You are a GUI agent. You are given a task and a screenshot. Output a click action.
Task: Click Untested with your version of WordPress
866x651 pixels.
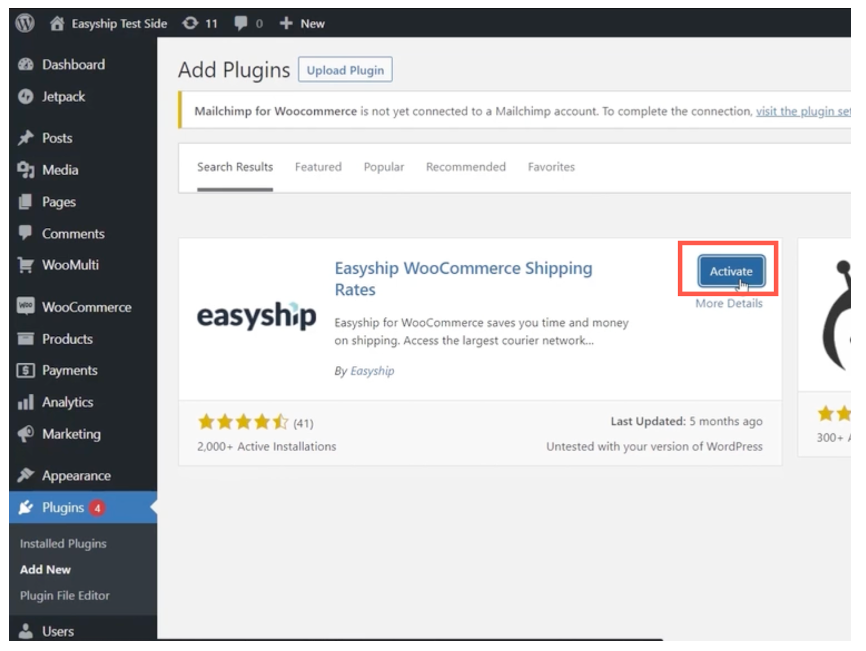coord(654,446)
